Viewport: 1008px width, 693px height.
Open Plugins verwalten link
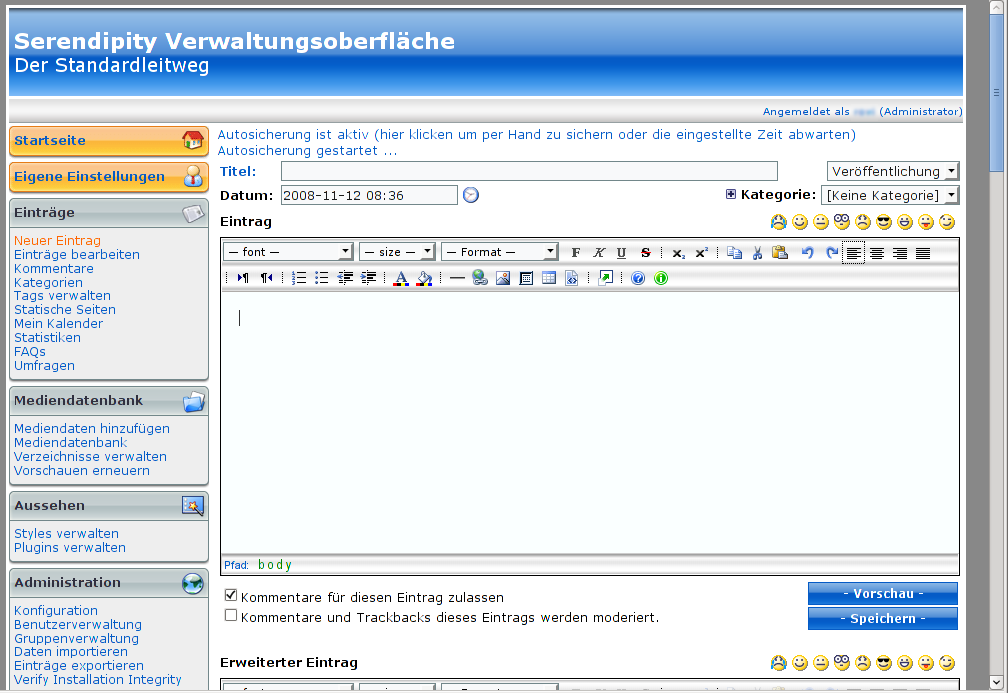tap(70, 548)
